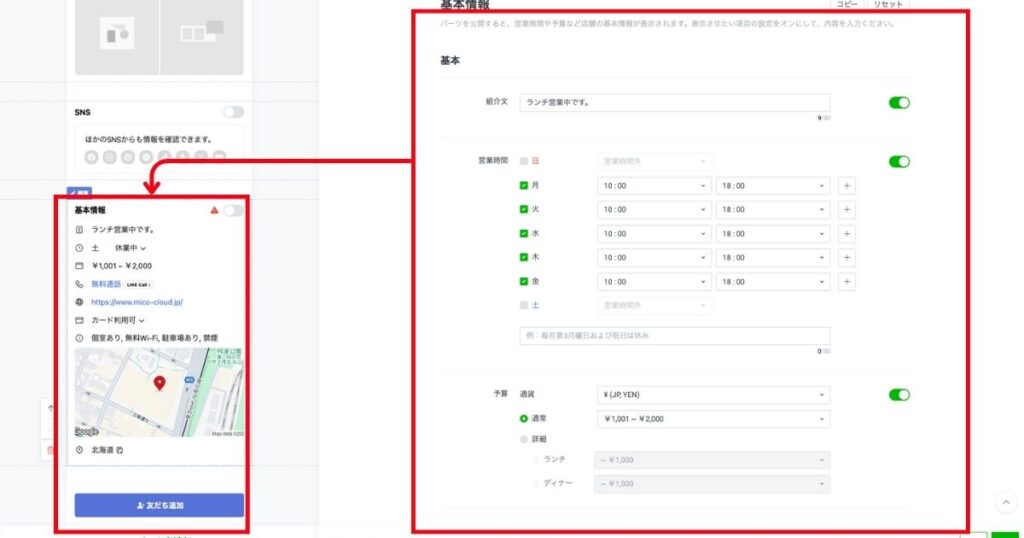
Task: Click the holiday note field below 土
Action: pos(675,336)
